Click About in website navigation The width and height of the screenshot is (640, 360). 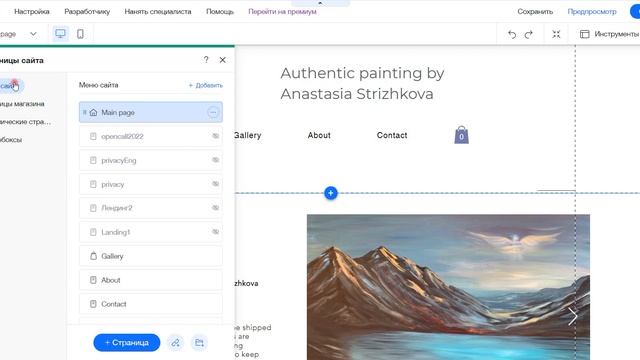(319, 135)
